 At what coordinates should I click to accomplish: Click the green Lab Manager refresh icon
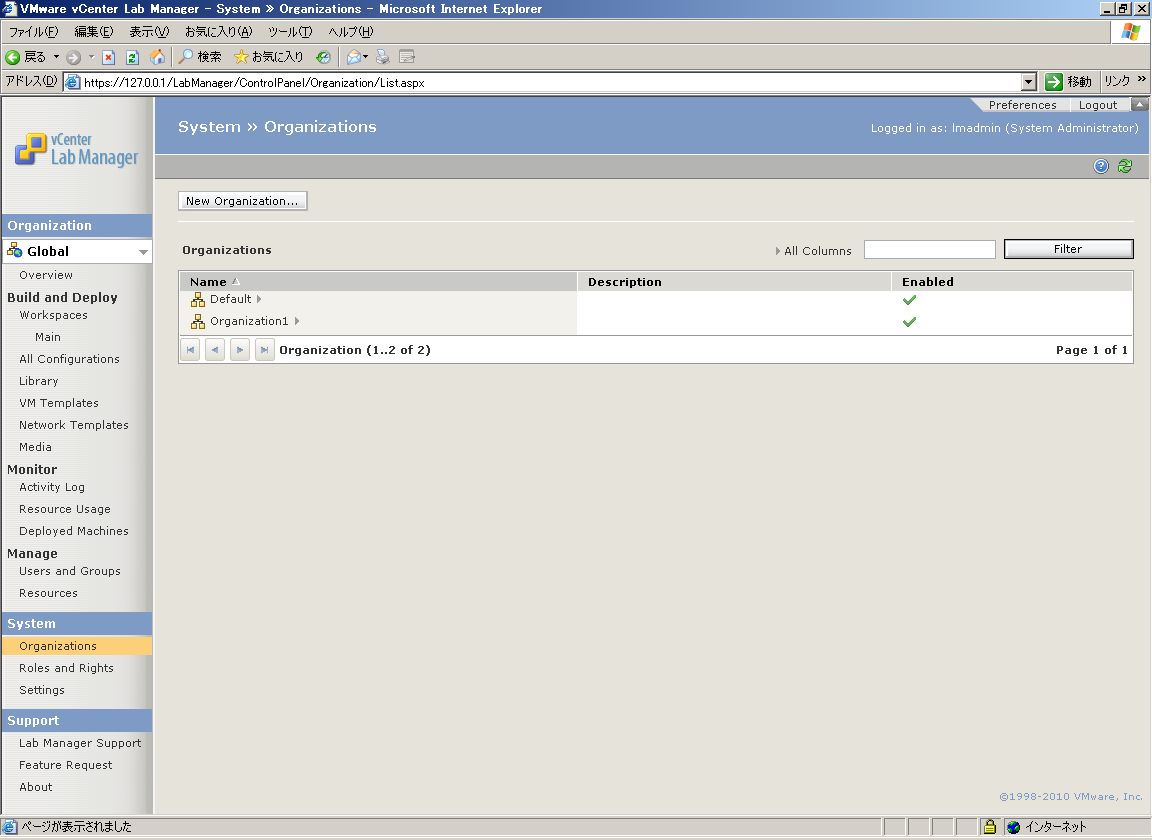(1125, 166)
